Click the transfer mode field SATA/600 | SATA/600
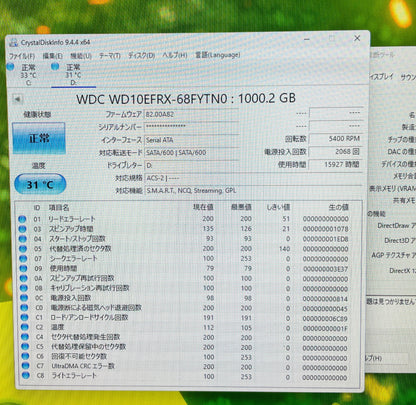 click(x=191, y=152)
